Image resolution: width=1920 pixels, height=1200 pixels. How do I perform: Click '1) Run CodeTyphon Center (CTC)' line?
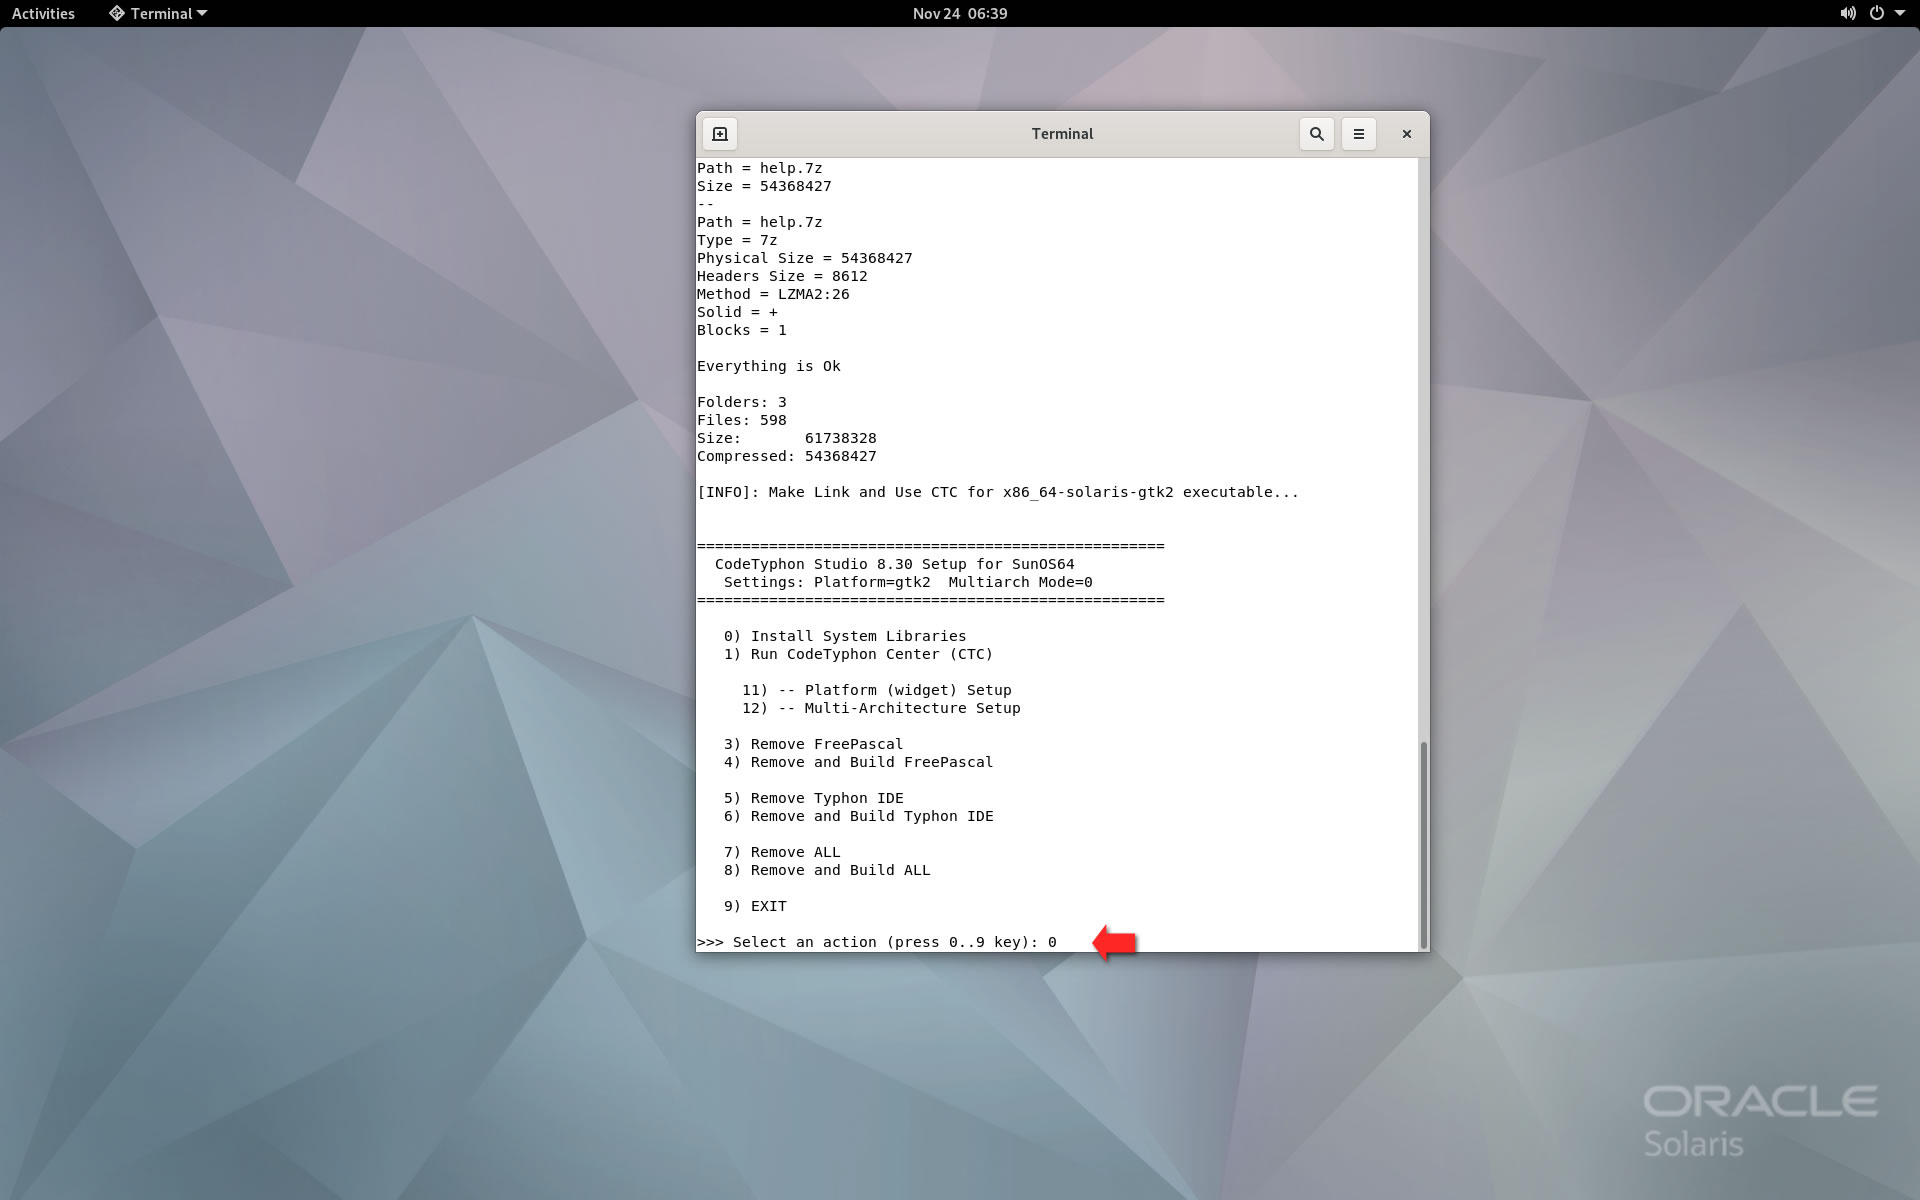pyautogui.click(x=858, y=654)
